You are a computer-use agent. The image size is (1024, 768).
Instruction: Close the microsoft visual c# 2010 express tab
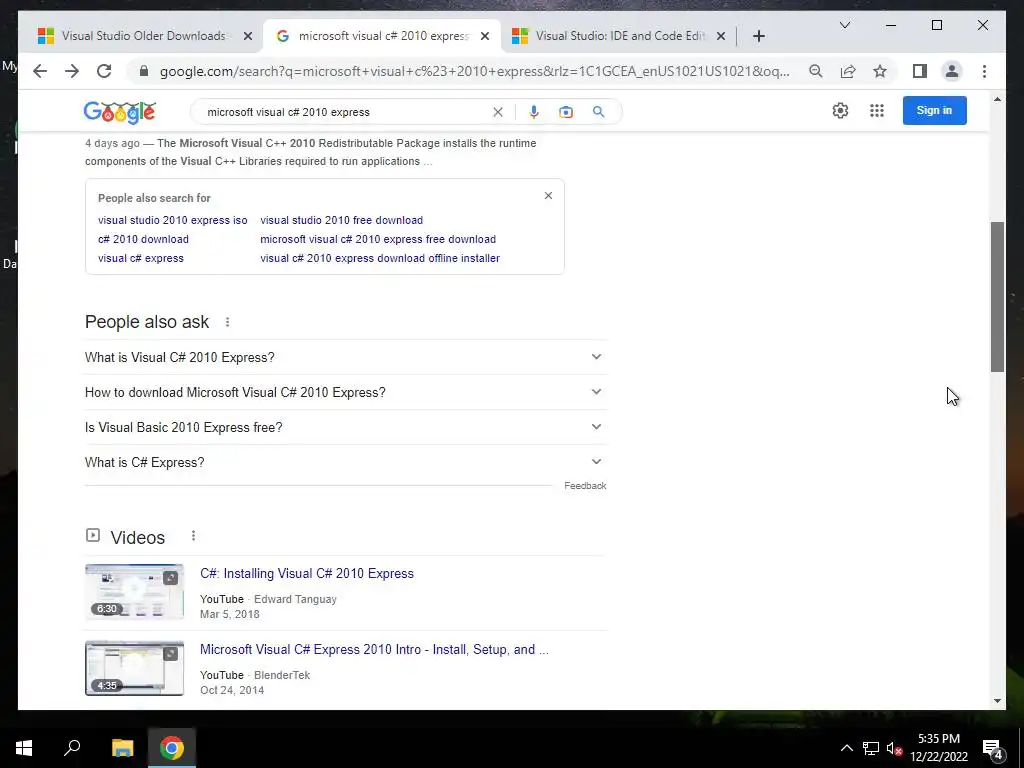tap(485, 36)
